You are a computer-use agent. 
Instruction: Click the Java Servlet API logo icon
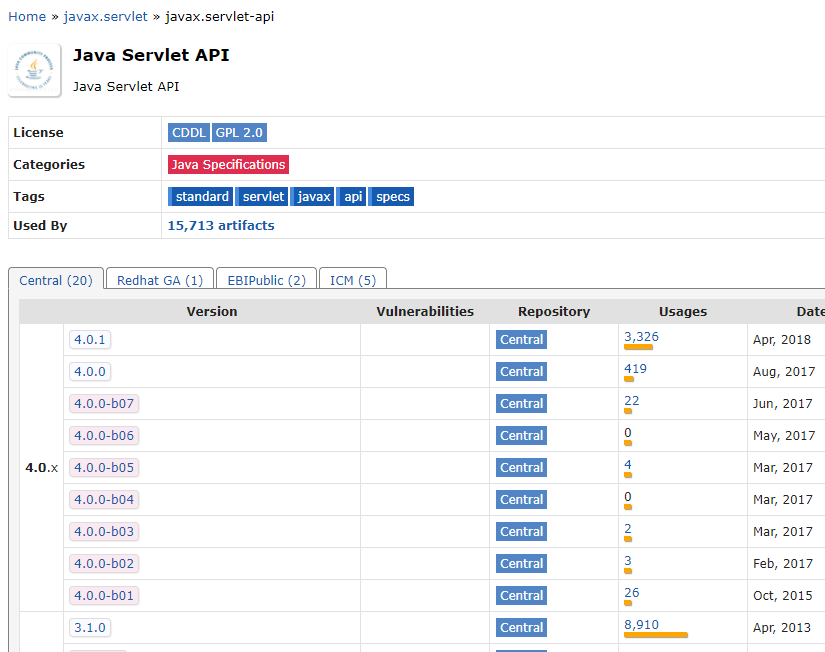point(35,70)
